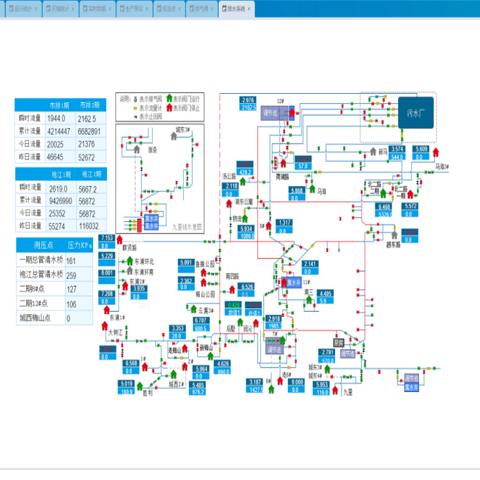Click the purple regulating pool near 12#

pyautogui.click(x=274, y=113)
